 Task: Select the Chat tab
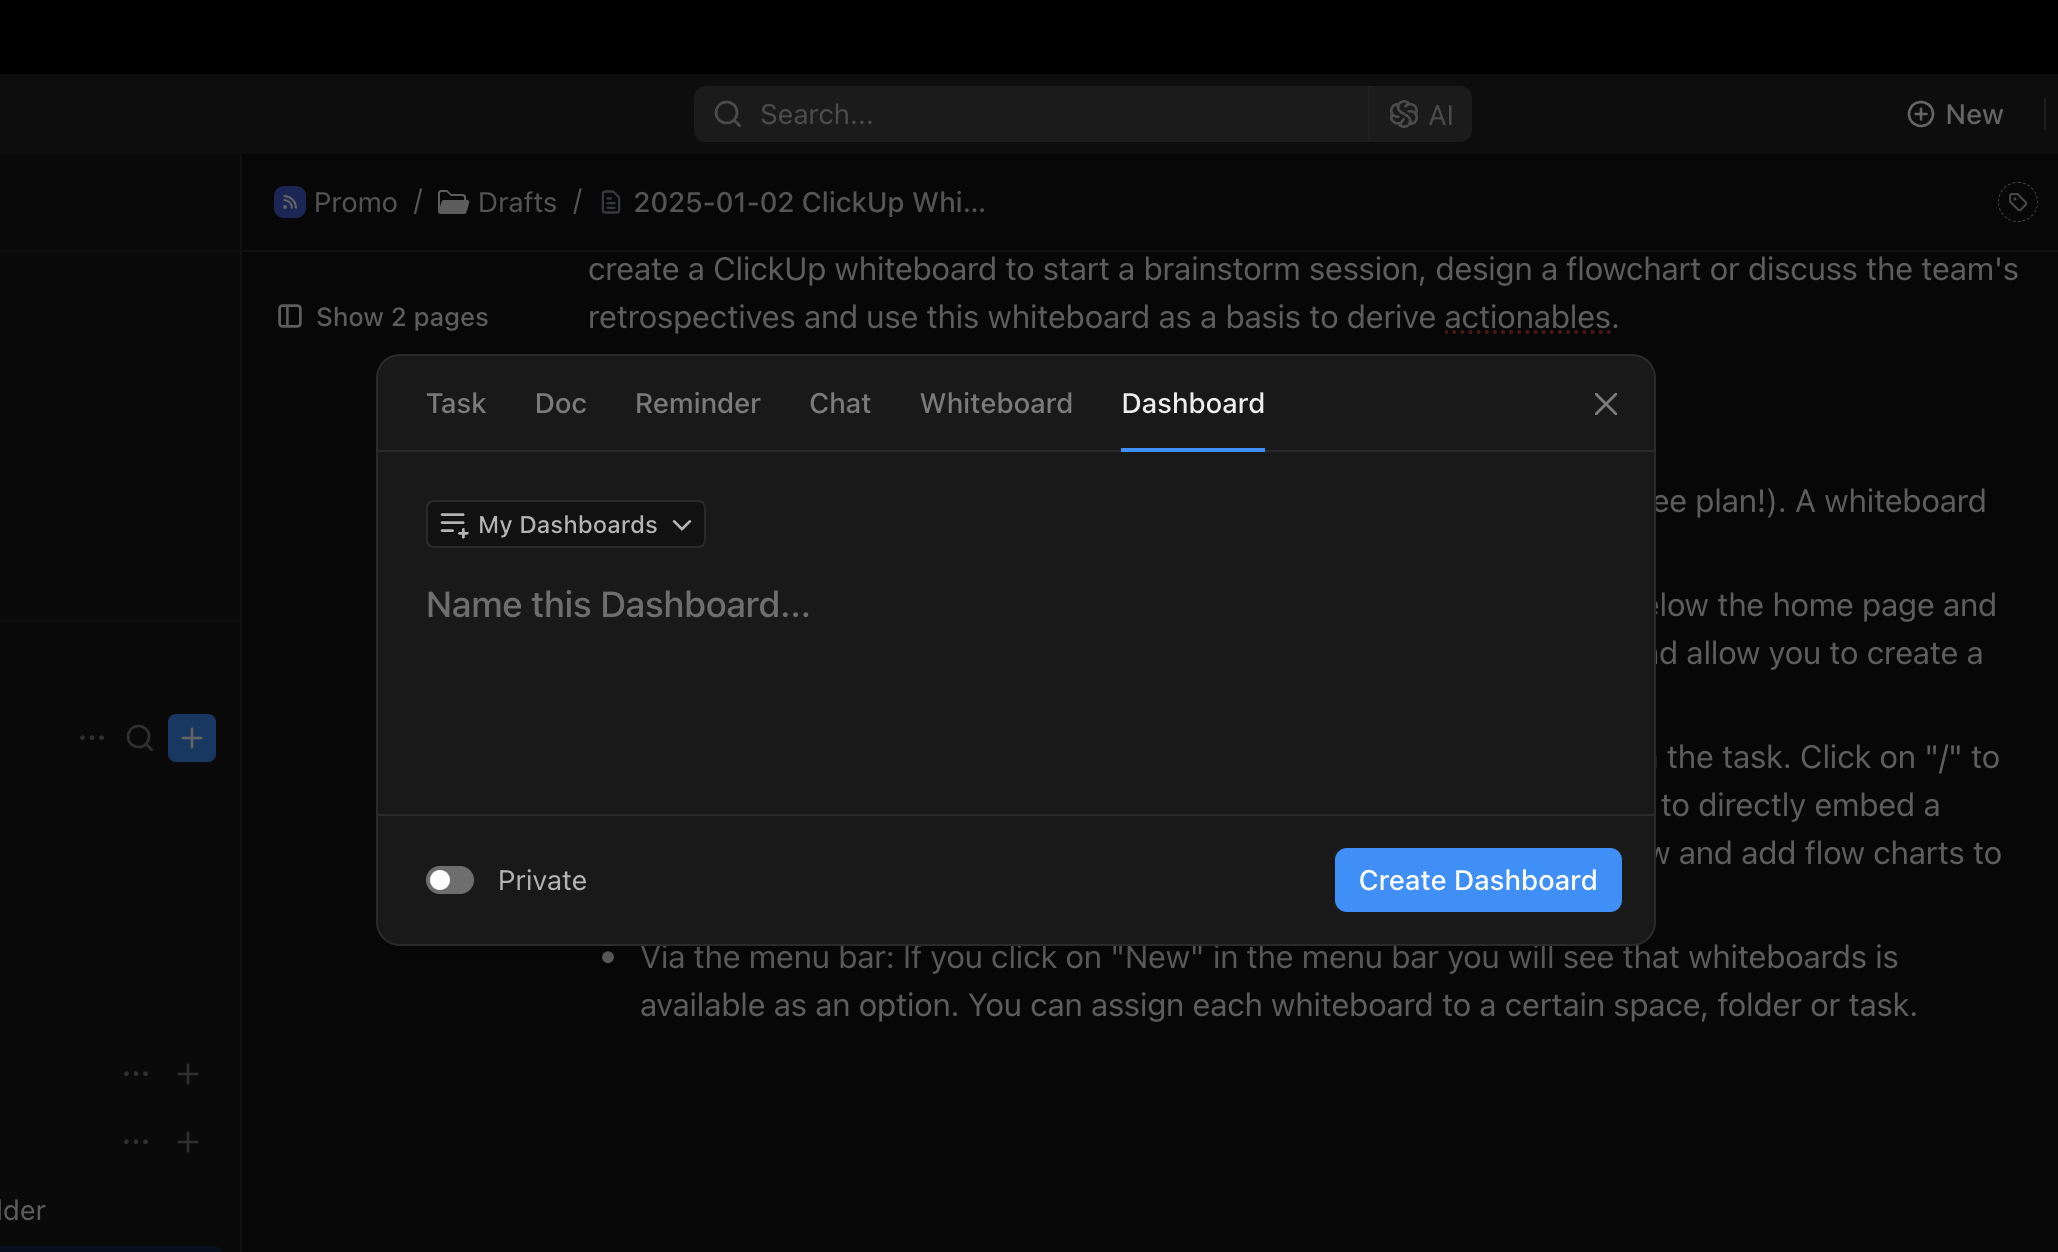pos(840,403)
